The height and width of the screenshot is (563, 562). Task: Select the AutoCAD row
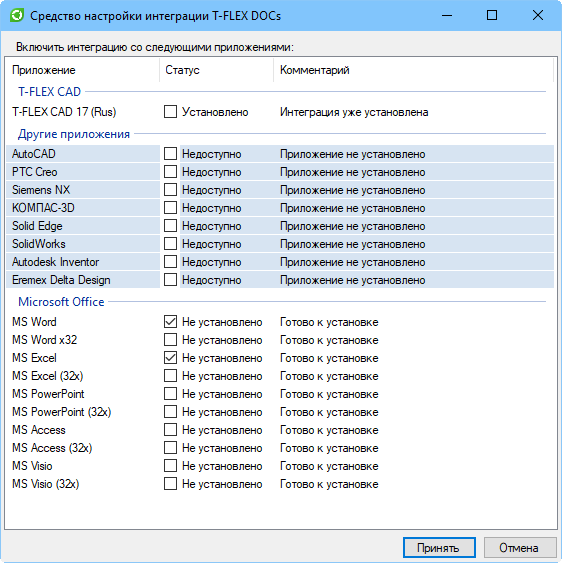[x=280, y=154]
